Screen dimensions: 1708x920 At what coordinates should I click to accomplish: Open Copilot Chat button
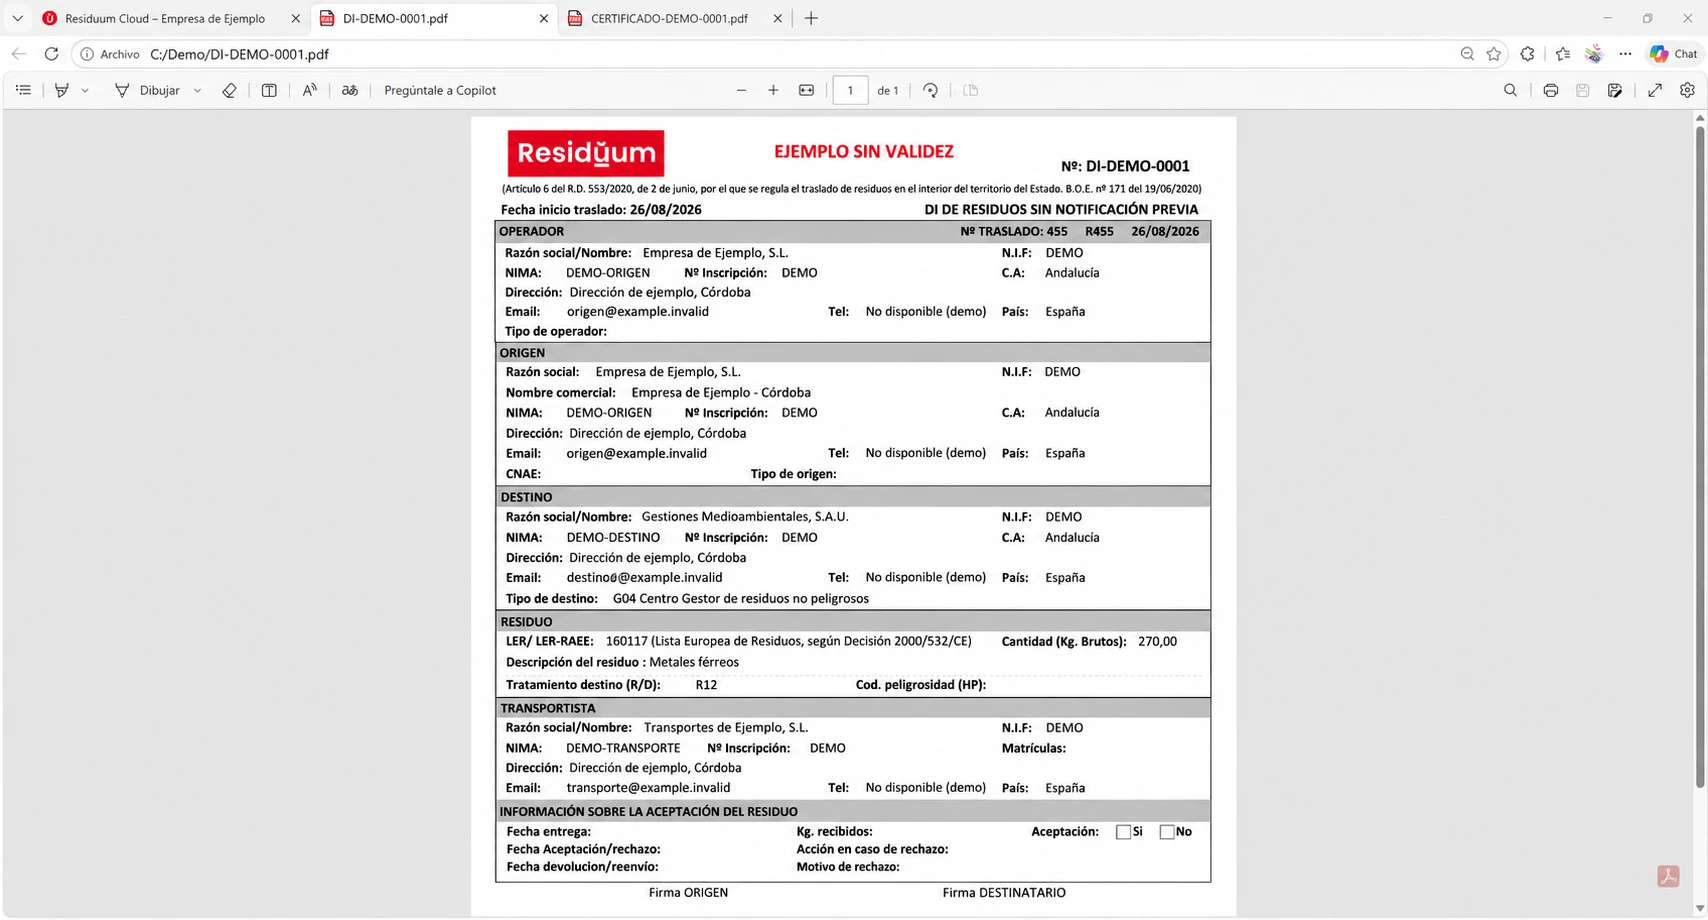(1673, 54)
